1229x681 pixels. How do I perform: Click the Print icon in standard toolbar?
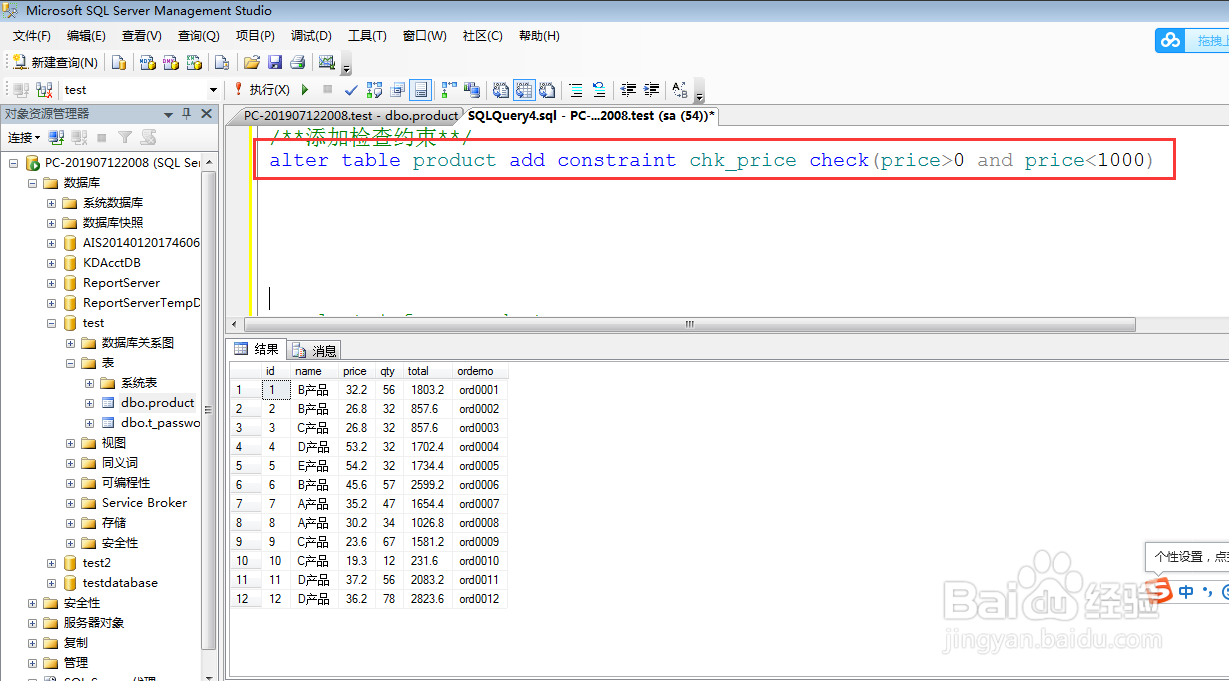297,62
